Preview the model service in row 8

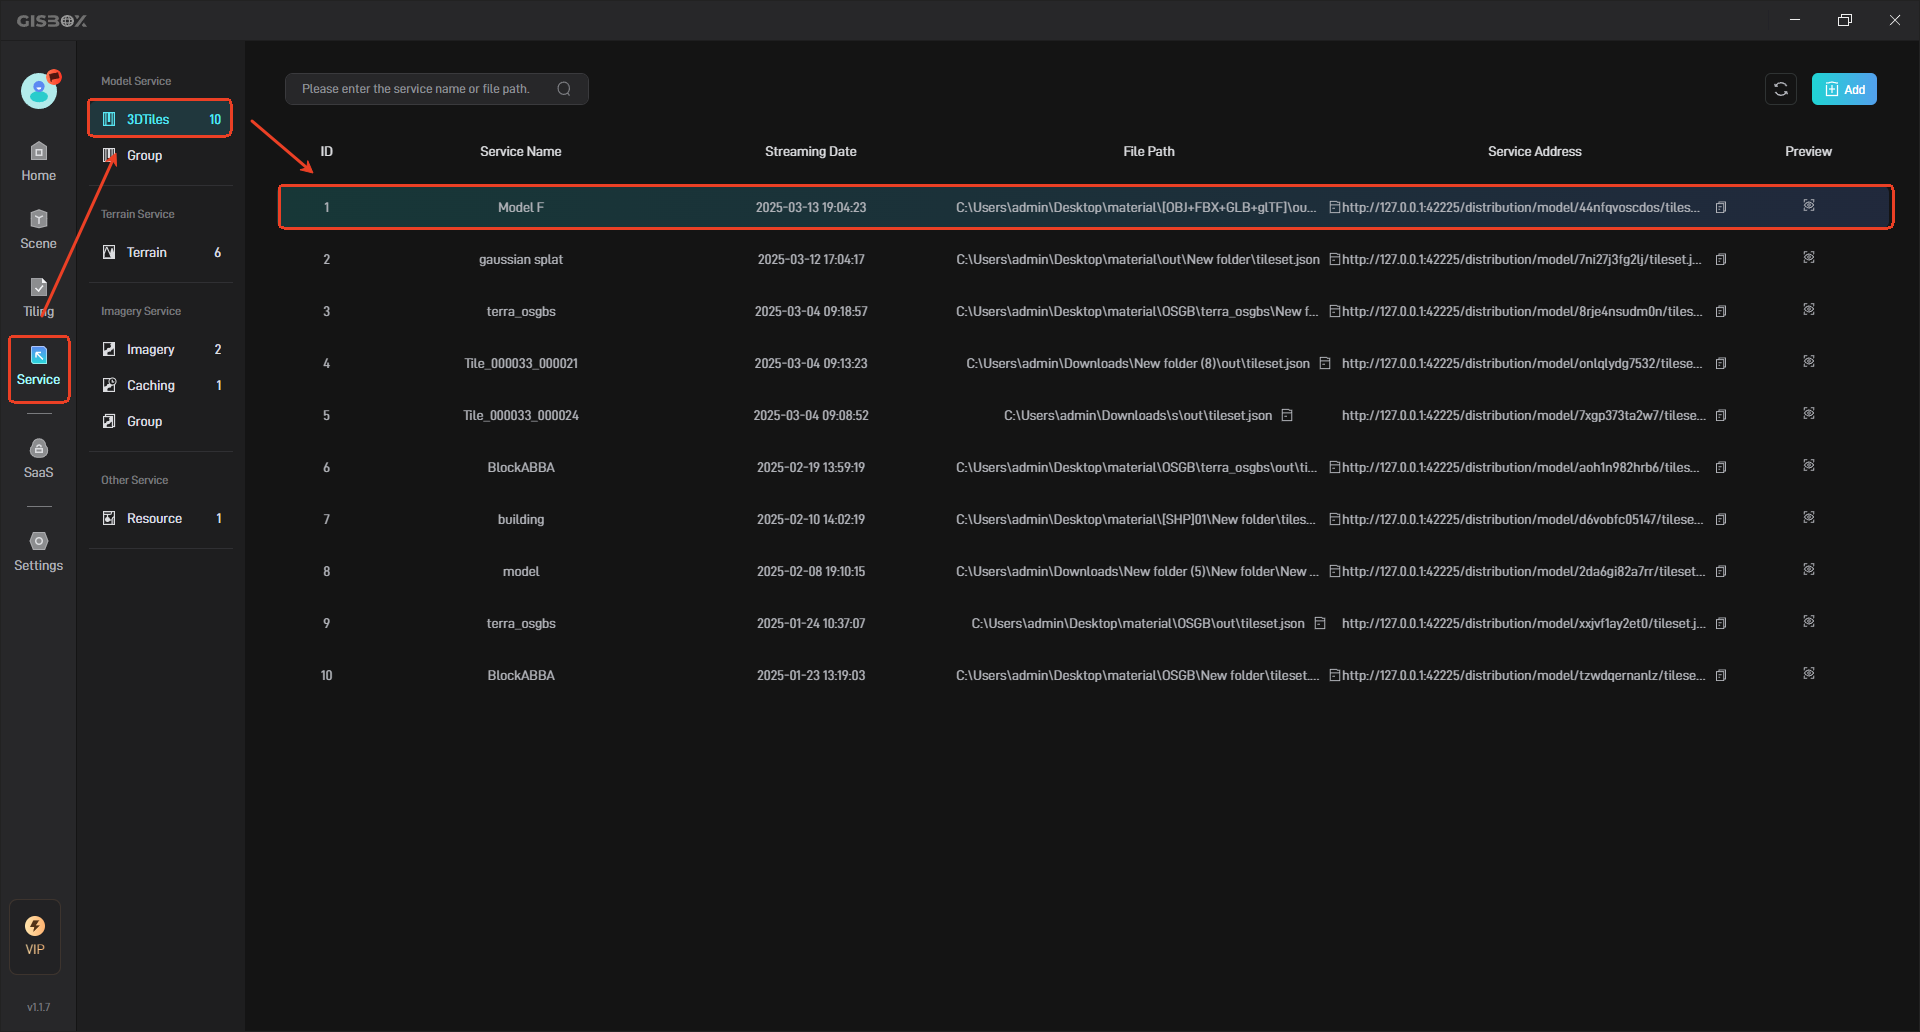pos(1809,569)
